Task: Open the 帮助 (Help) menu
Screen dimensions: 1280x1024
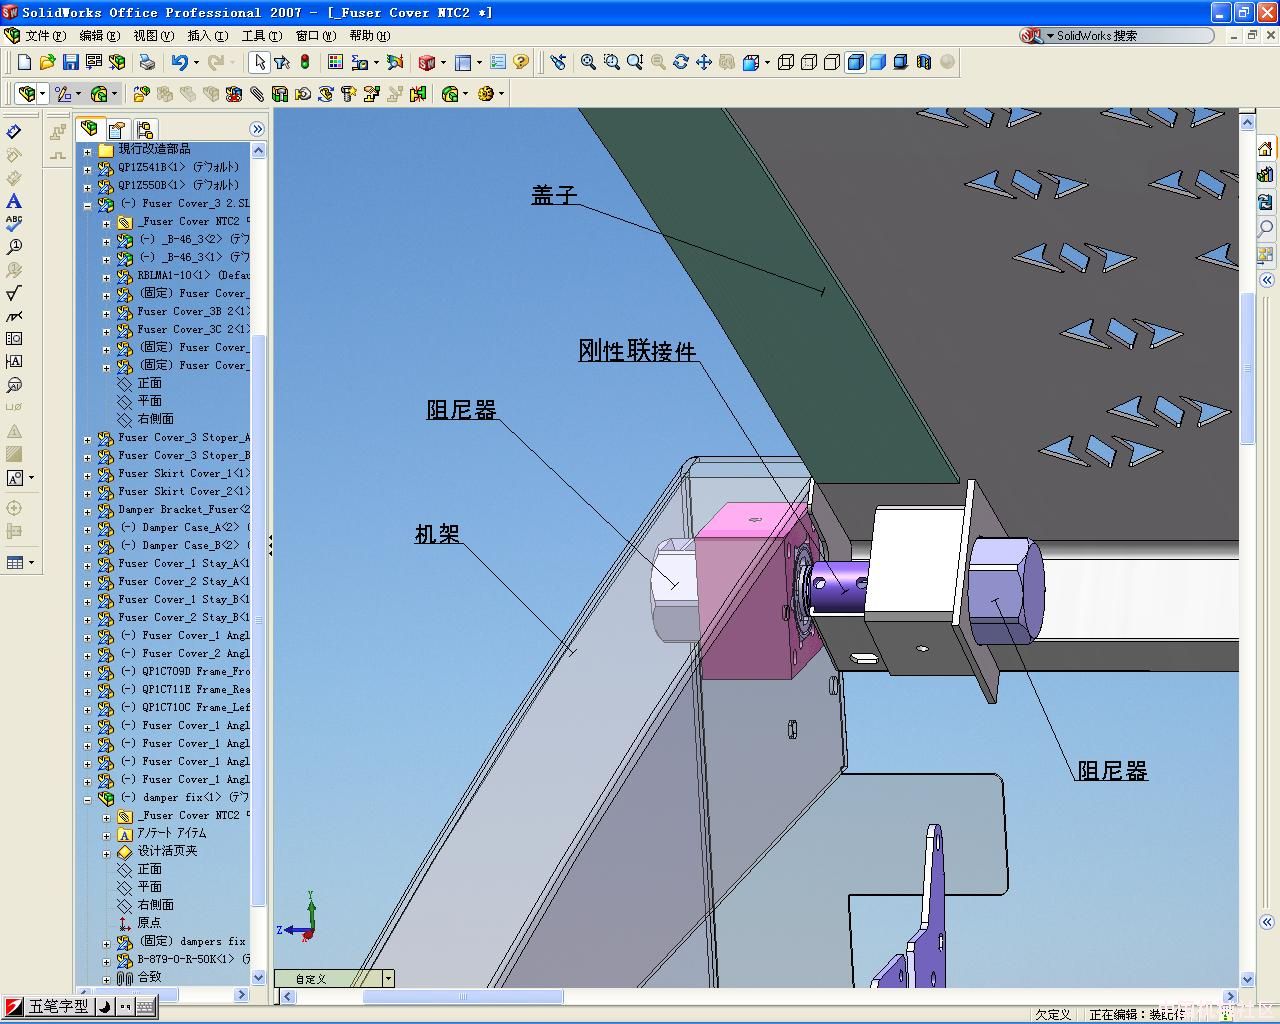Action: coord(369,36)
